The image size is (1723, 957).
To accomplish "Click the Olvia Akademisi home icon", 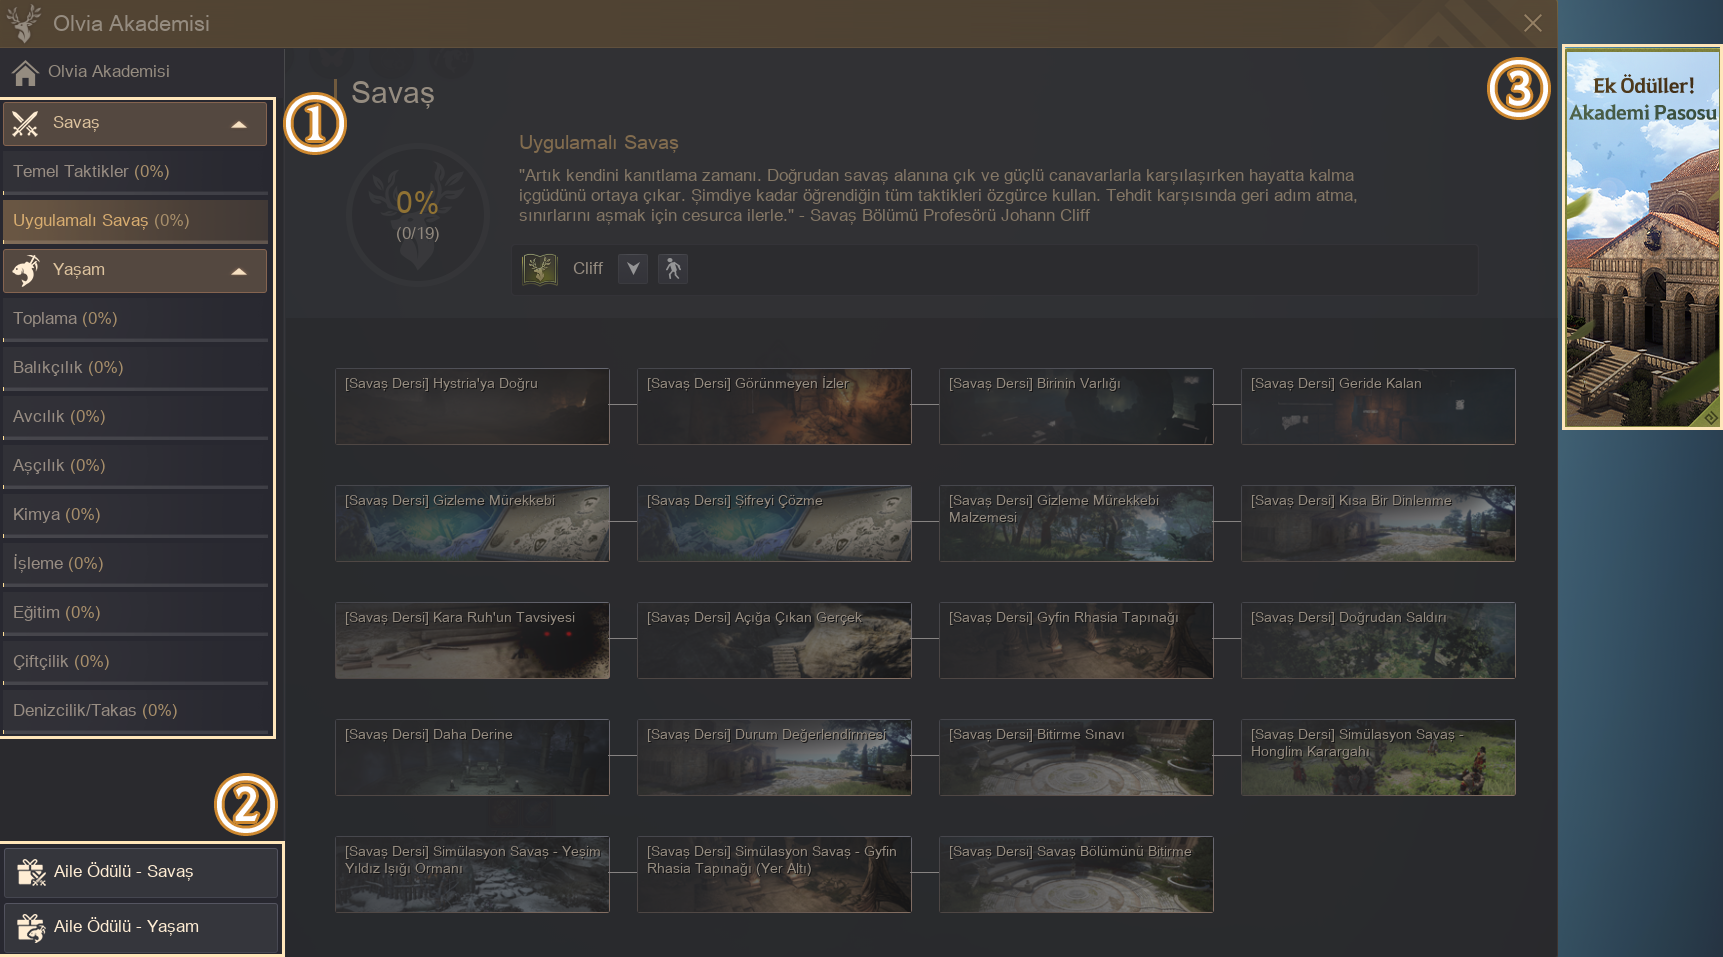I will (25, 72).
